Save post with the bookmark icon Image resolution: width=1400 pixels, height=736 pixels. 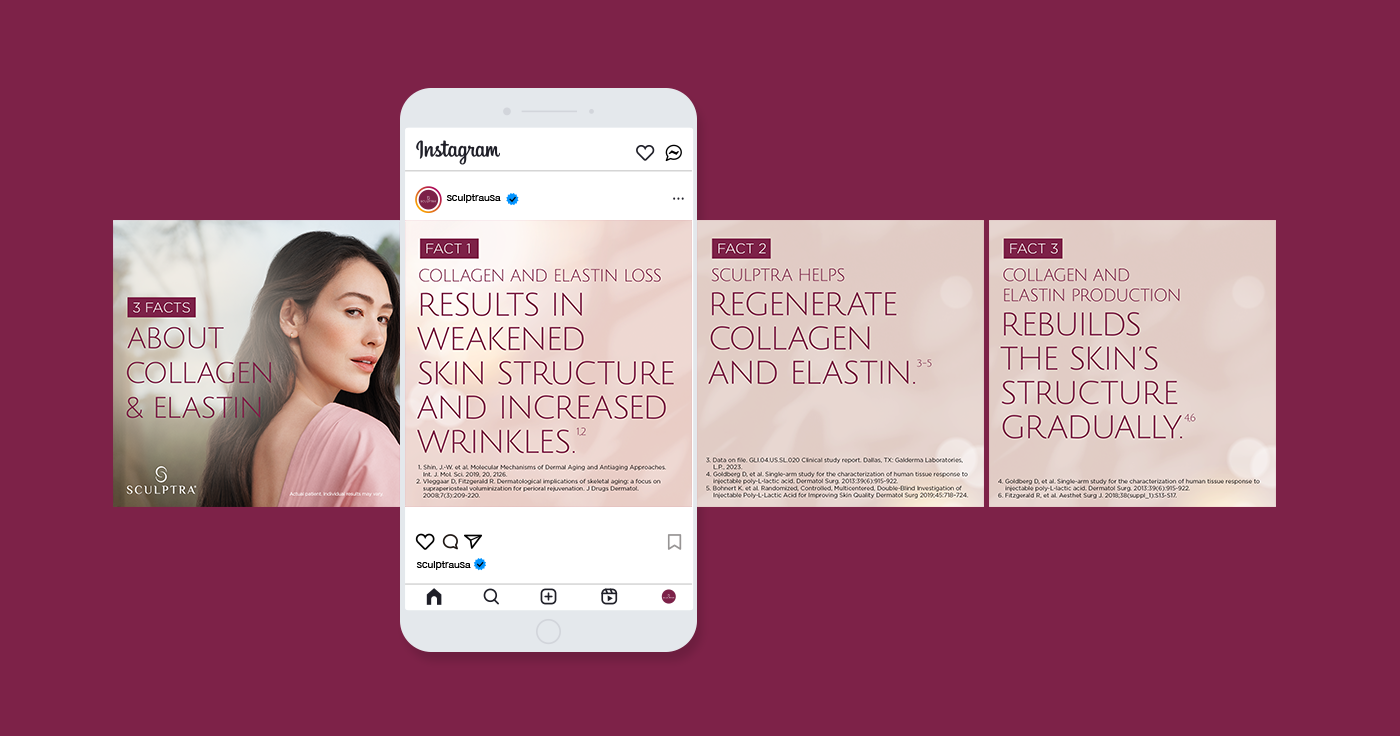[674, 542]
